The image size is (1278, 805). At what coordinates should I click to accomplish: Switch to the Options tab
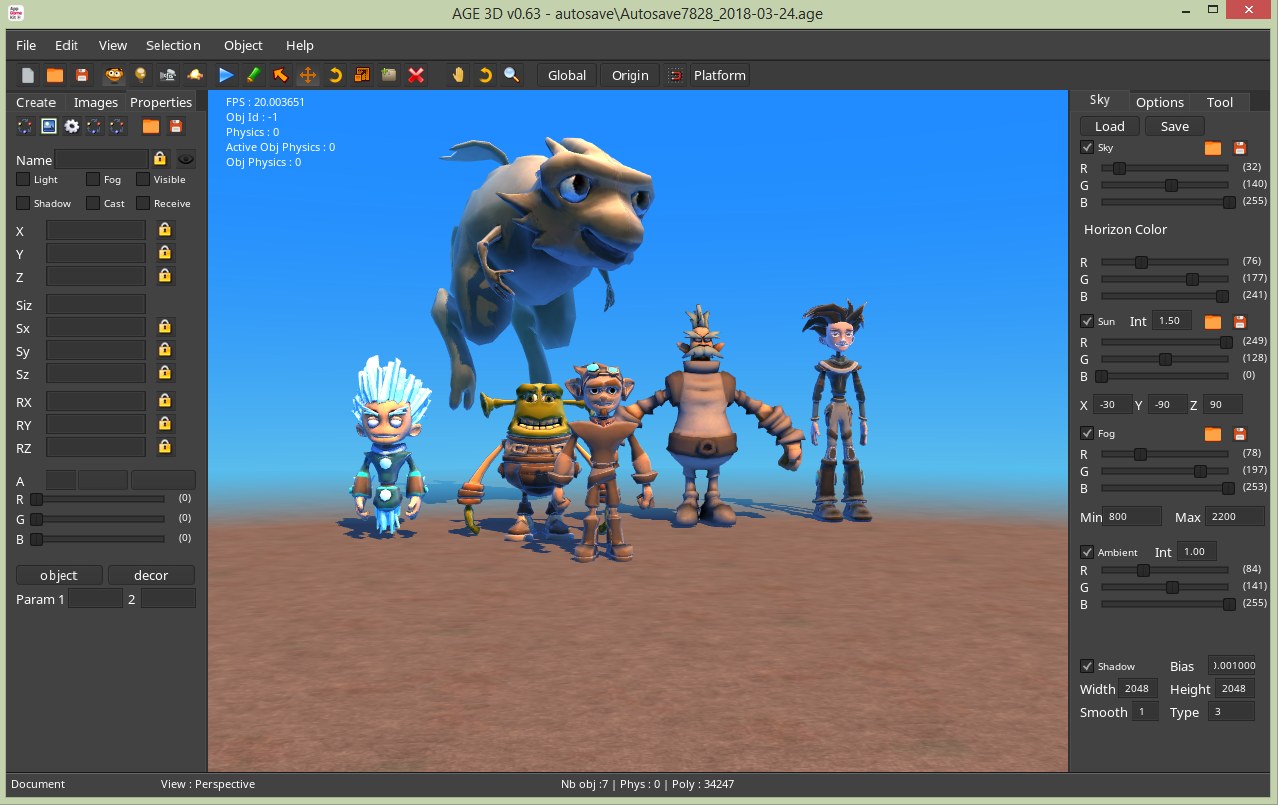click(x=1160, y=102)
